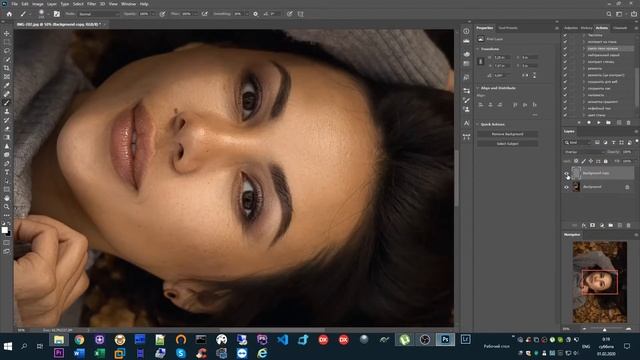
Task: Add layer mask to current layer
Action: click(x=593, y=225)
